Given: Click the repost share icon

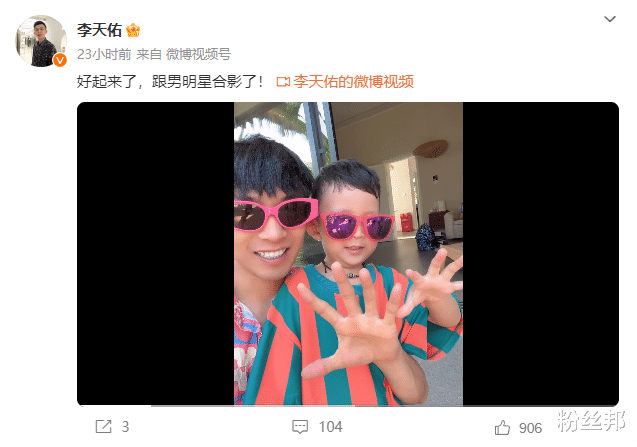Looking at the screenshot, I should [103, 427].
